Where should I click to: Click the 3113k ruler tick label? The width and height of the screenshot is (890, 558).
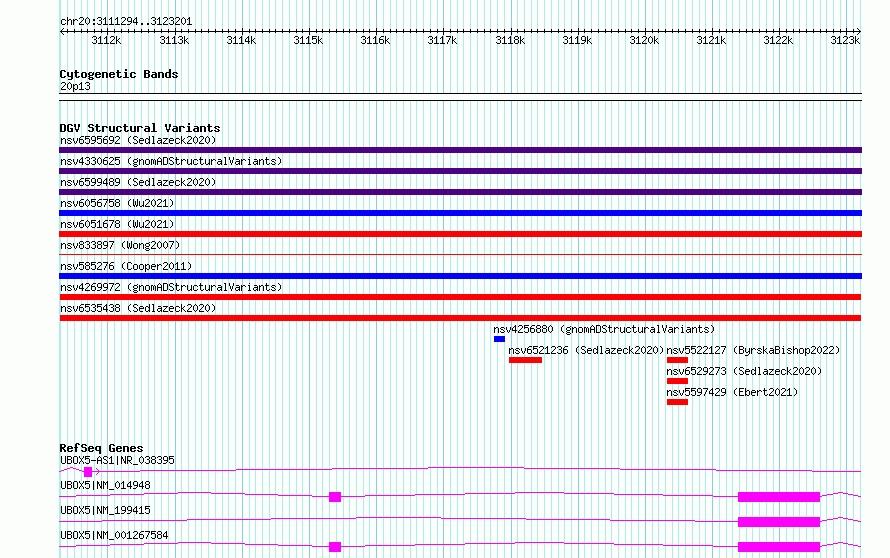tap(174, 40)
